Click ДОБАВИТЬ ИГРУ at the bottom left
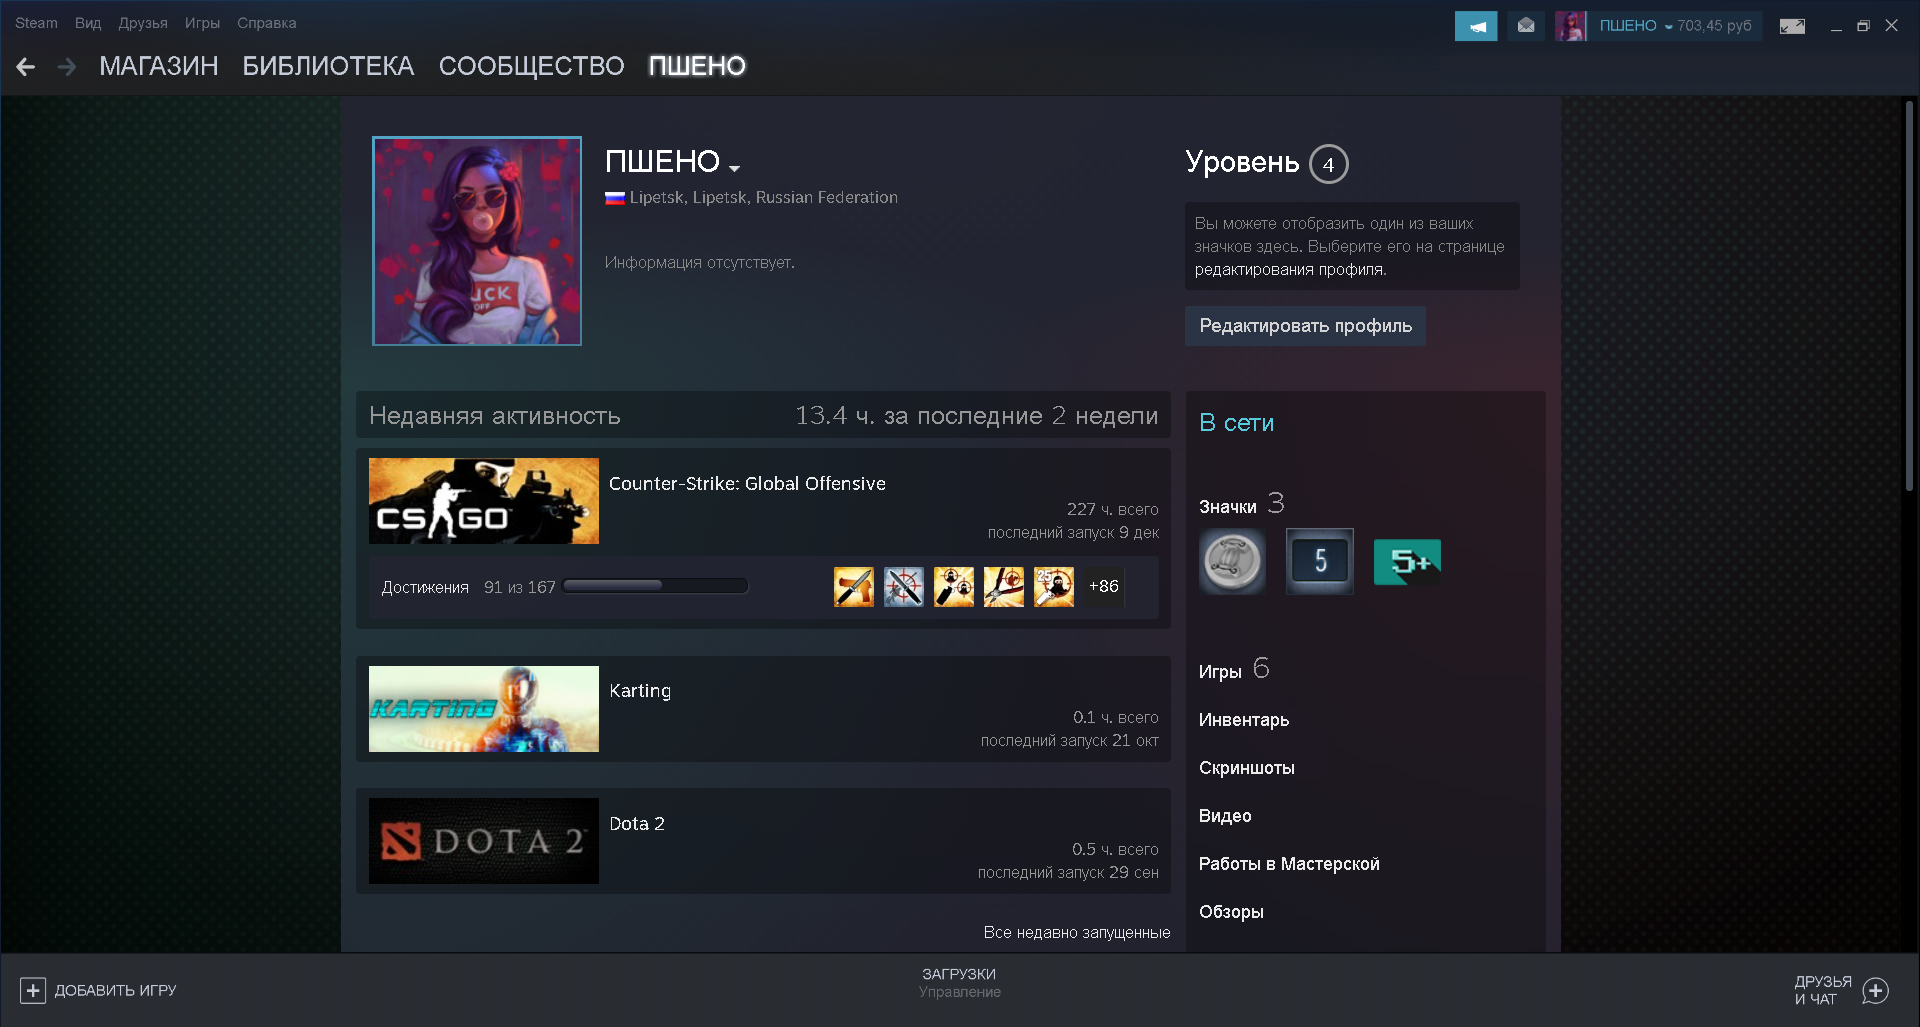Image resolution: width=1920 pixels, height=1027 pixels. (115, 990)
